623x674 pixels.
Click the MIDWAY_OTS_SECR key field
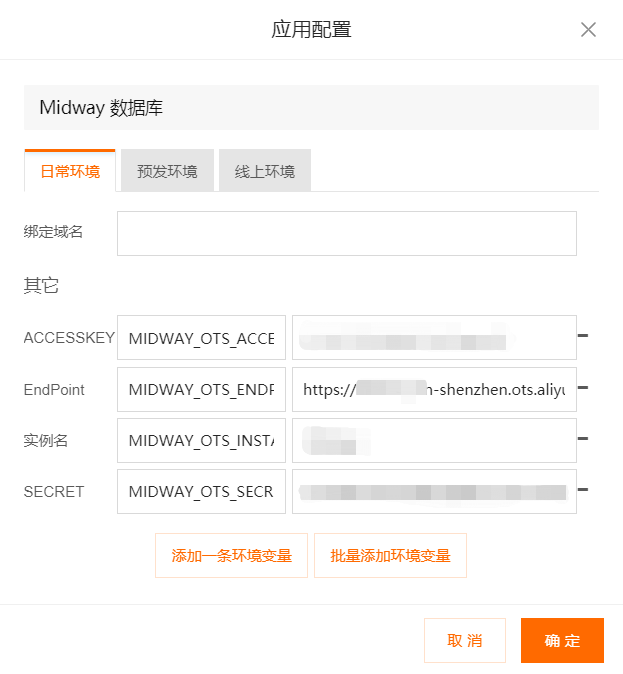pyautogui.click(x=201, y=491)
